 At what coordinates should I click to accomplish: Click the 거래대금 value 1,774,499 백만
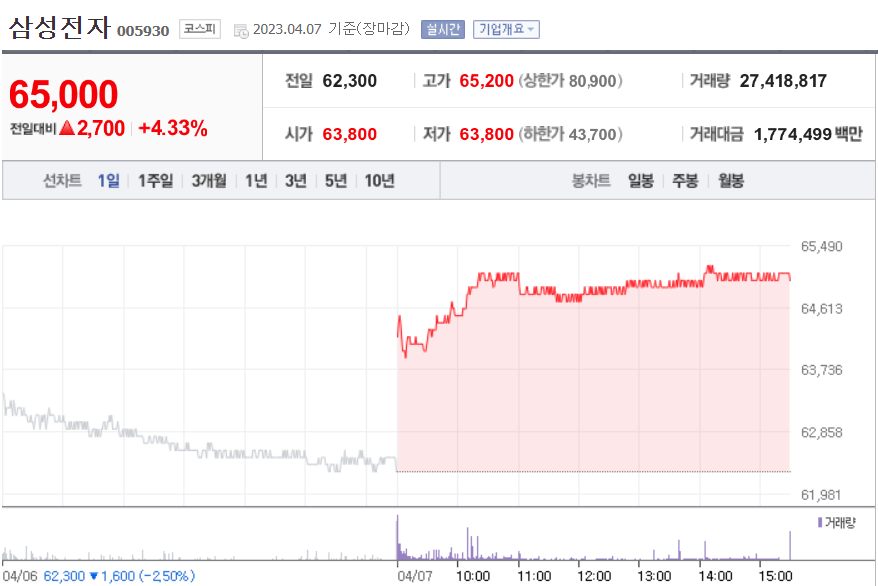coord(808,134)
